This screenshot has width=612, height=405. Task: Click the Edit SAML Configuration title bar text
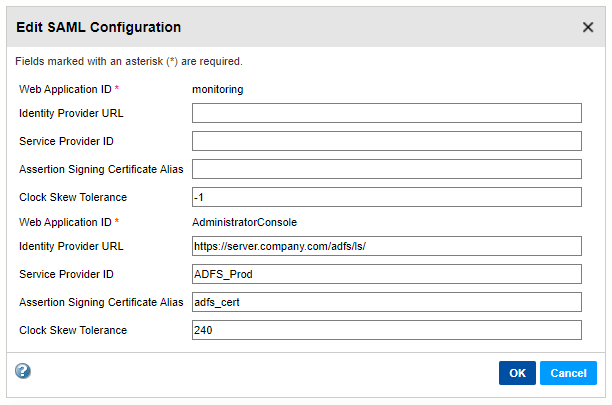98,27
